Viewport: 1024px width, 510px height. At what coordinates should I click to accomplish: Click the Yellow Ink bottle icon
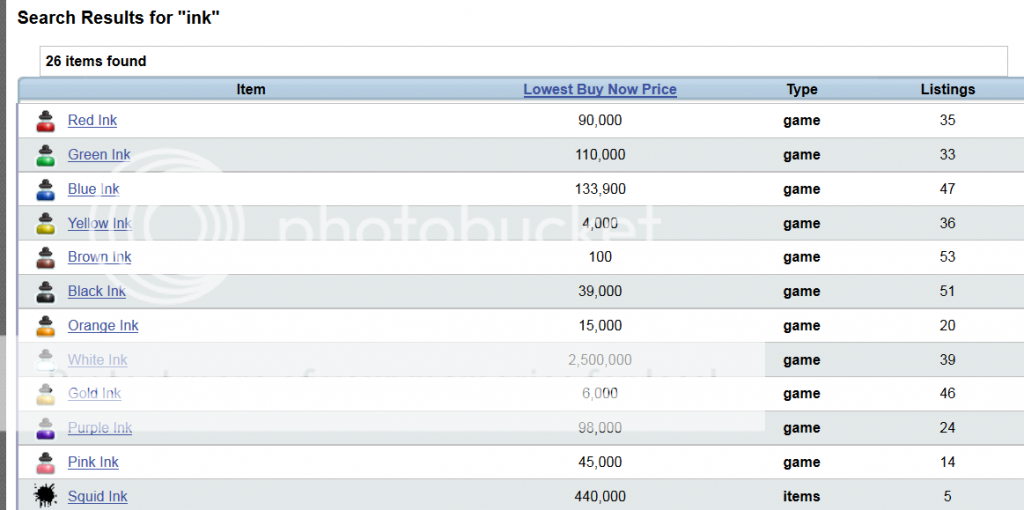[45, 223]
